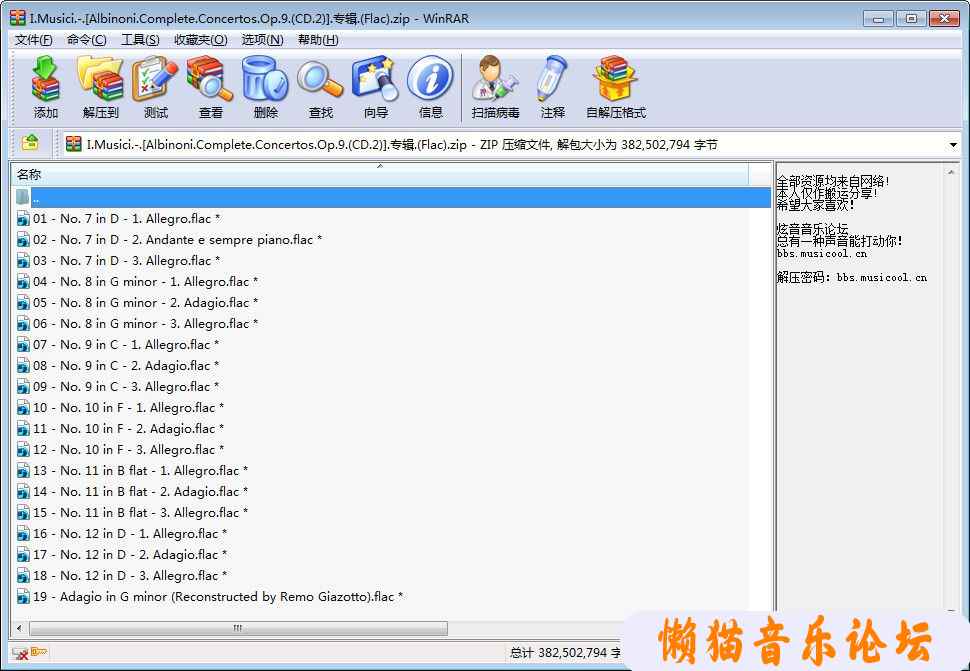Expand the archive path dropdown arrow
Screen dimensions: 970x671
[x=953, y=145]
